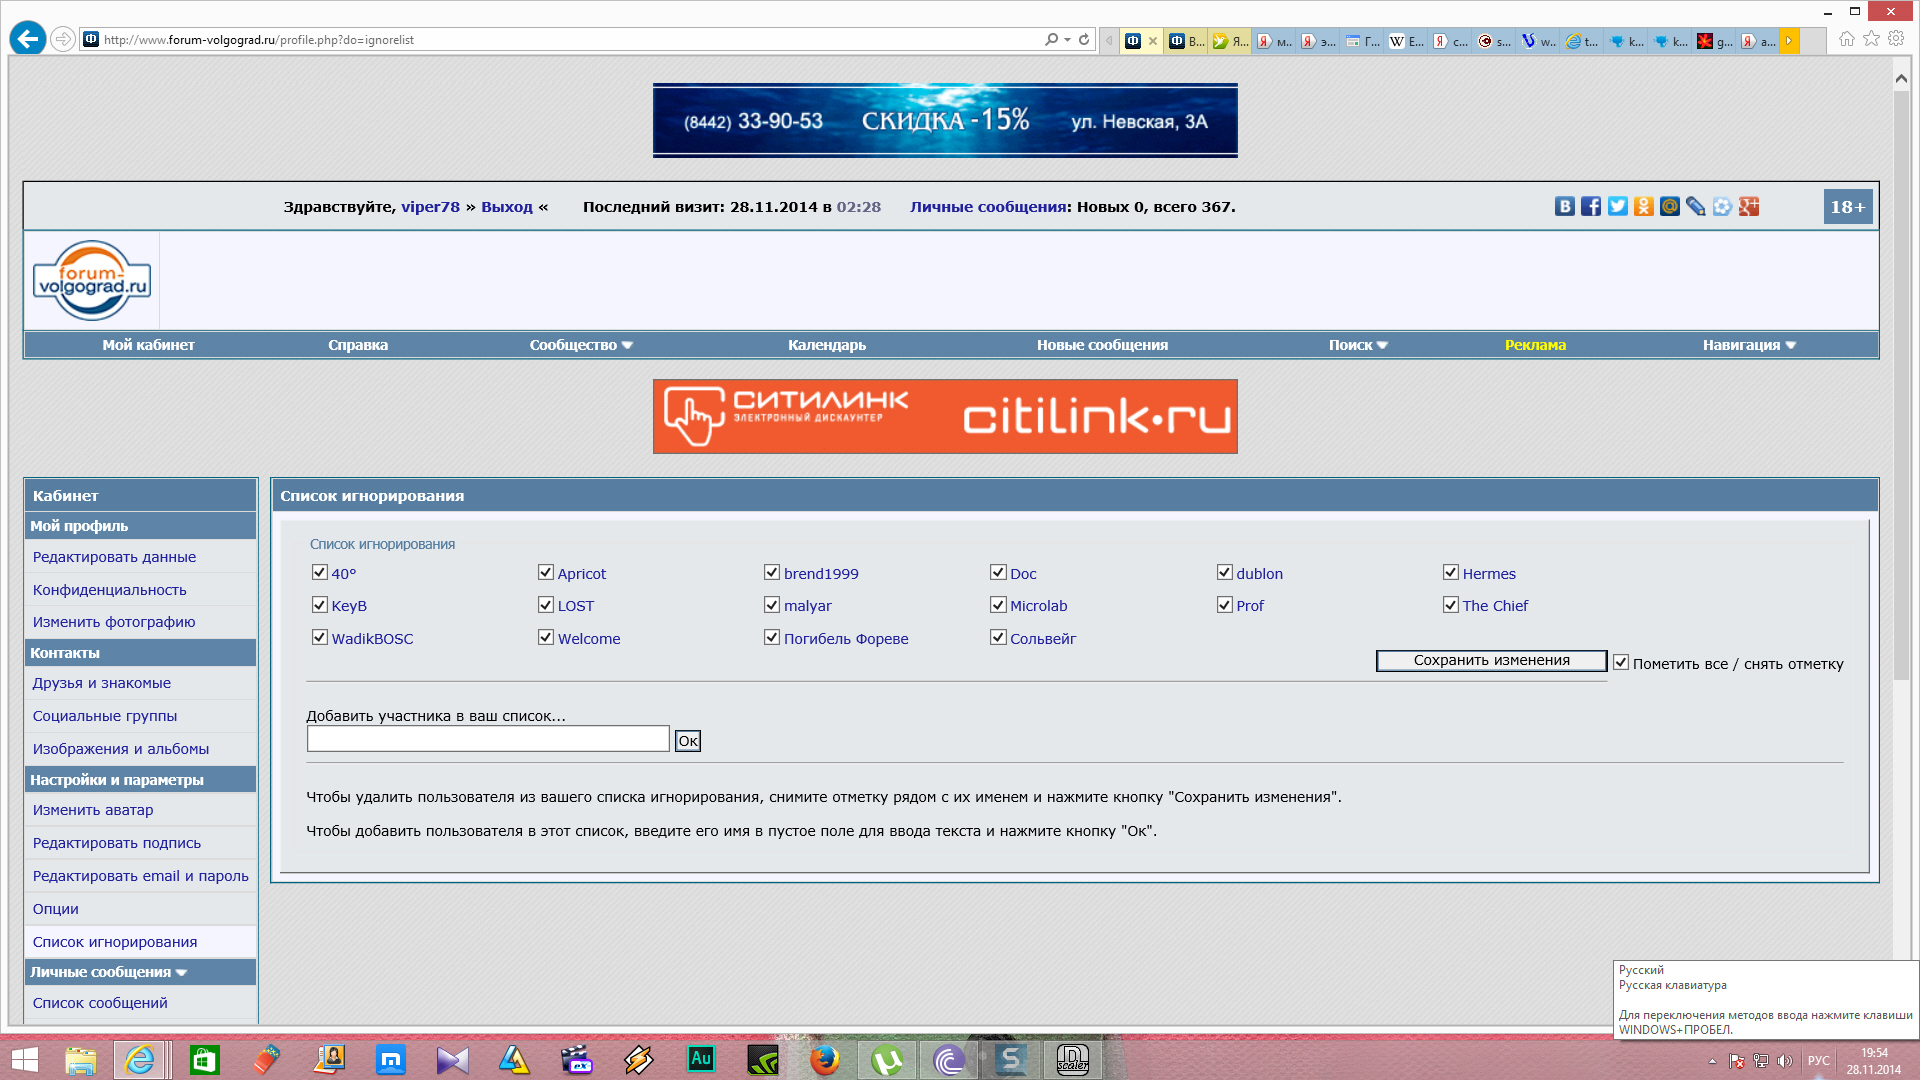The height and width of the screenshot is (1080, 1920).
Task: Click the add participant text field
Action: point(487,739)
